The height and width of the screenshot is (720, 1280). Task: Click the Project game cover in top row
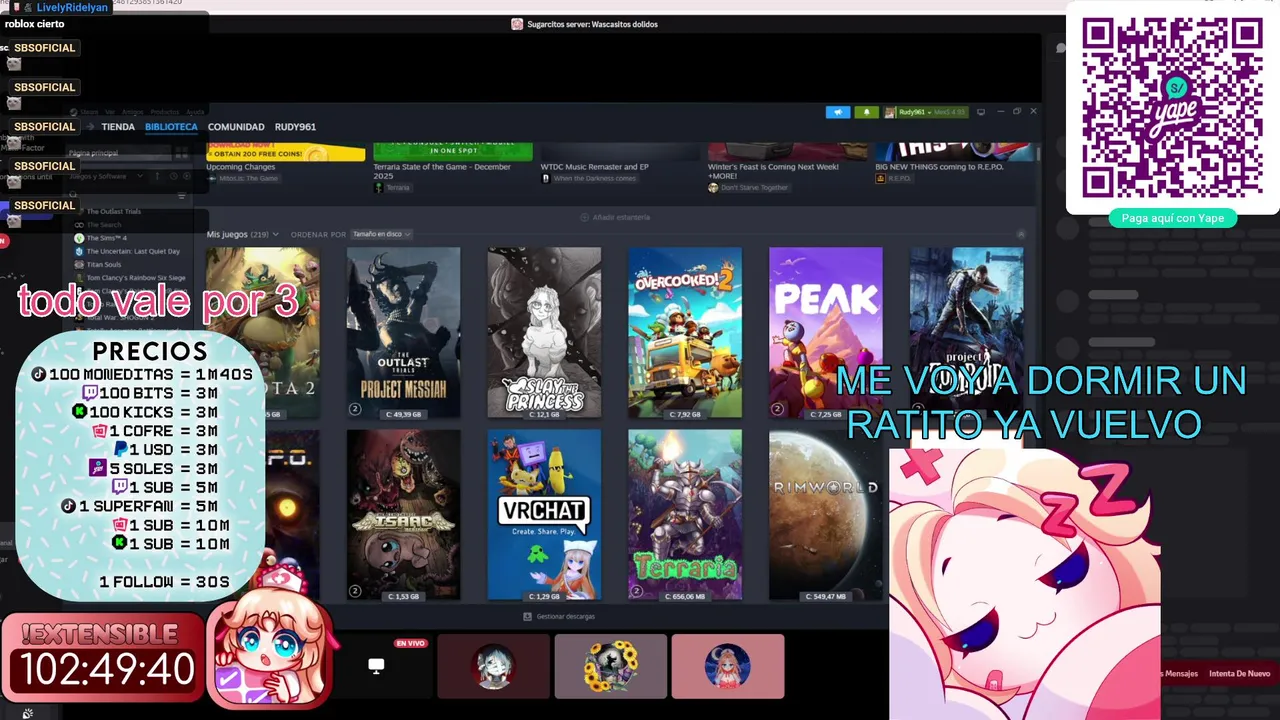[x=966, y=333]
